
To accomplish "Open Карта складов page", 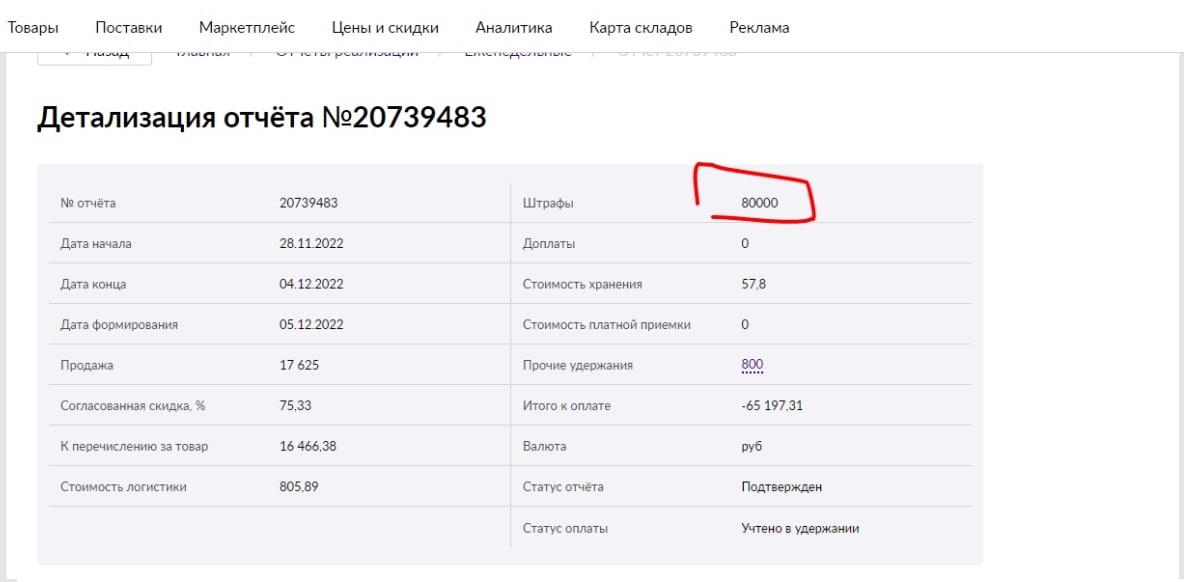I will [640, 28].
